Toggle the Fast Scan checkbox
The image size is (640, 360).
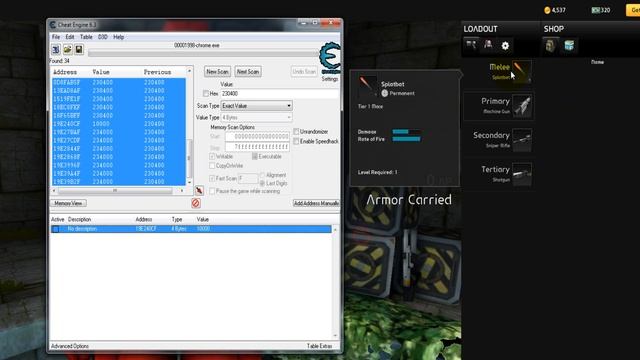point(212,178)
